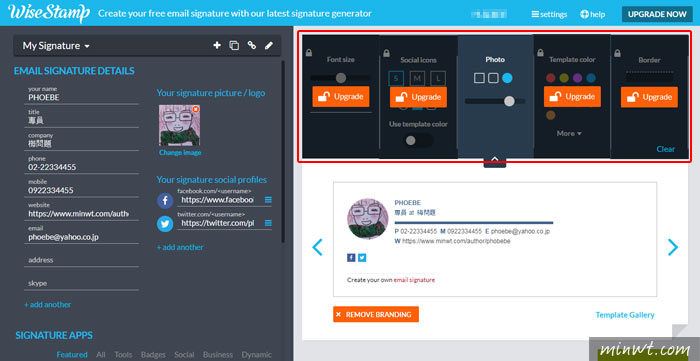Select medium M social icon size

coord(417,79)
